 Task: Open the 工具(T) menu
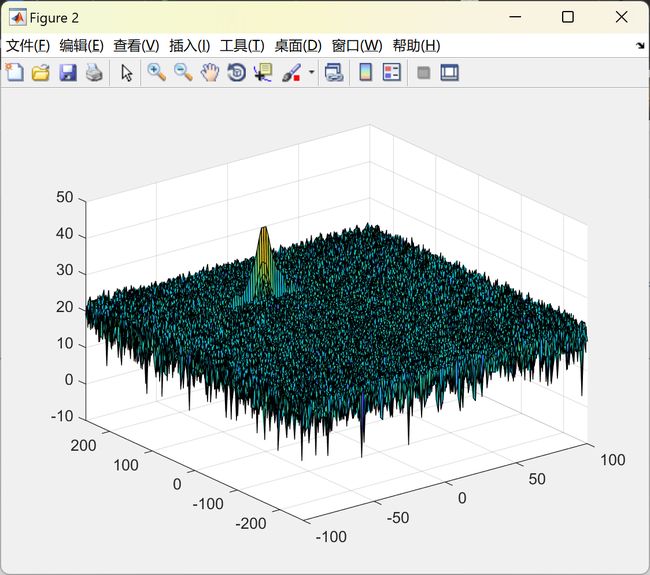242,46
